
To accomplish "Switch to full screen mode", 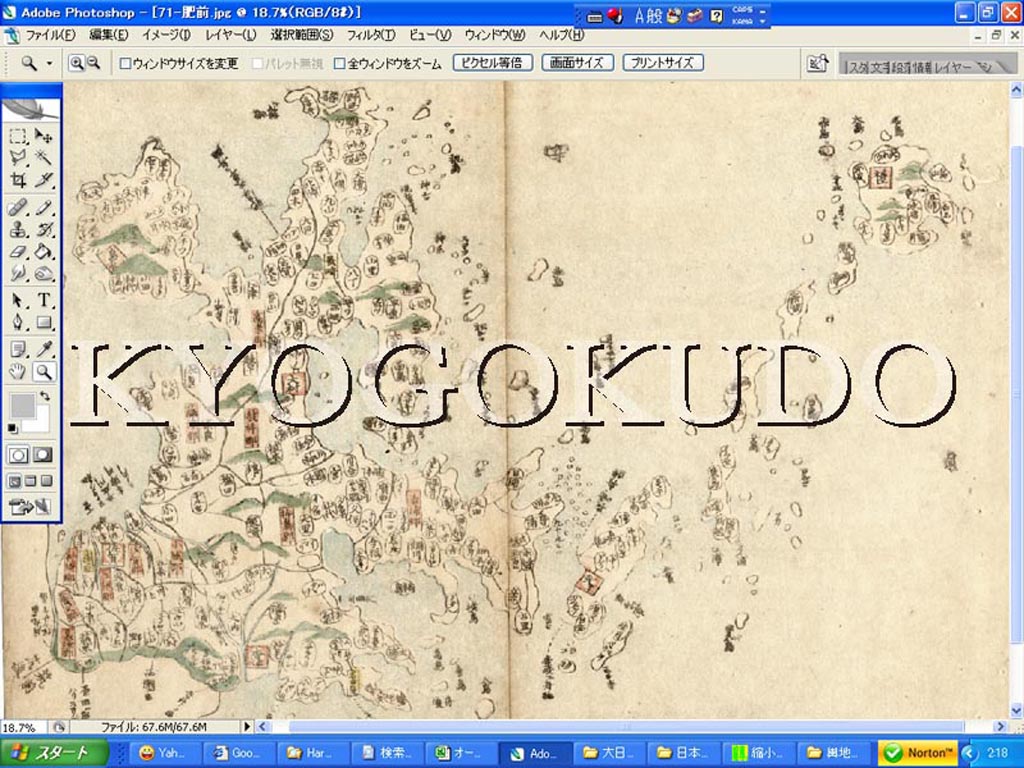I will pyautogui.click(x=46, y=482).
